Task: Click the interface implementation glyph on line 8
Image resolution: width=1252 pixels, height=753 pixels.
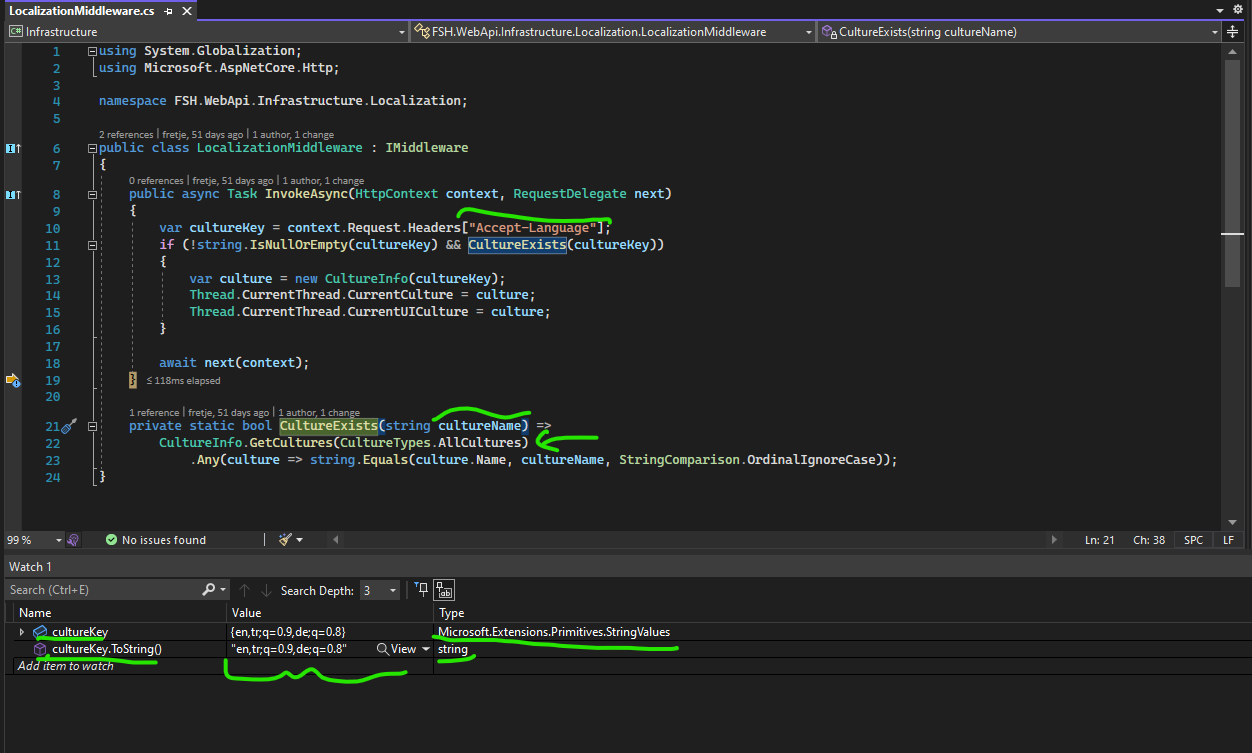Action: click(x=12, y=194)
